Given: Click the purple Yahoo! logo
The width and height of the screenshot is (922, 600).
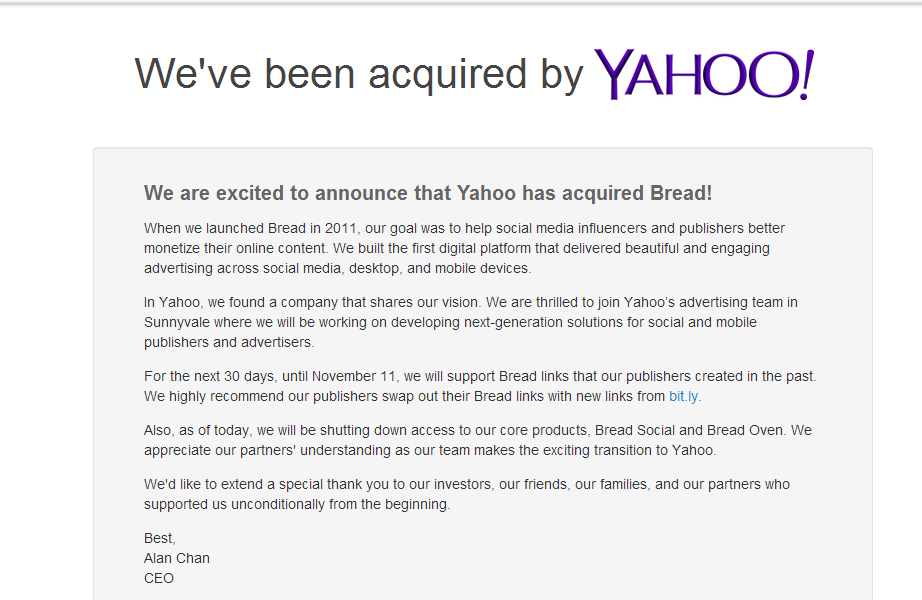Looking at the screenshot, I should 705,75.
